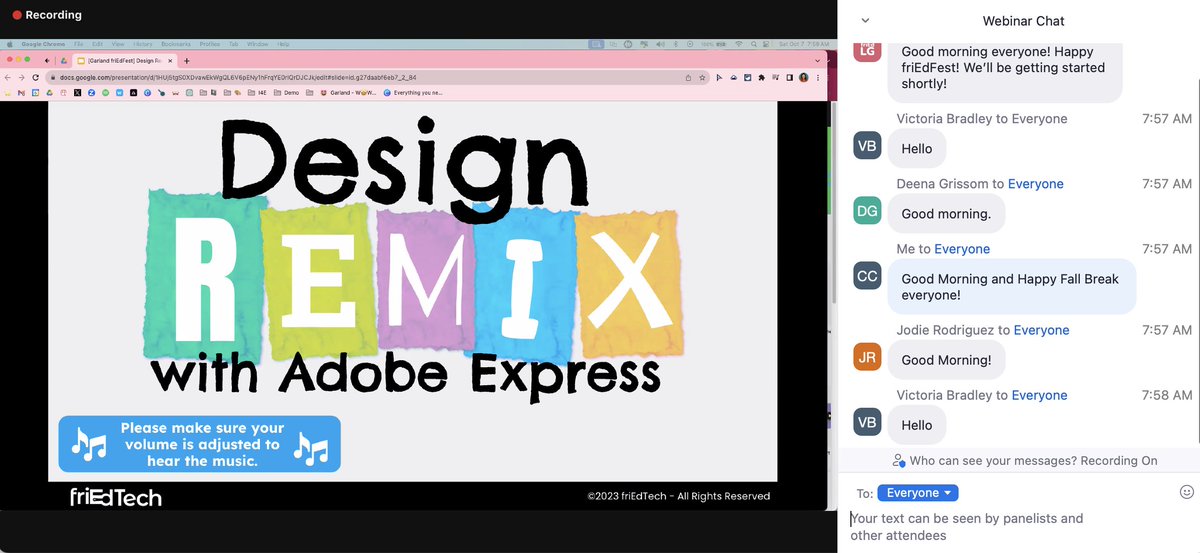The height and width of the screenshot is (553, 1200).
Task: Select Jodie's "Good Morning!" message bubble
Action: (x=947, y=360)
